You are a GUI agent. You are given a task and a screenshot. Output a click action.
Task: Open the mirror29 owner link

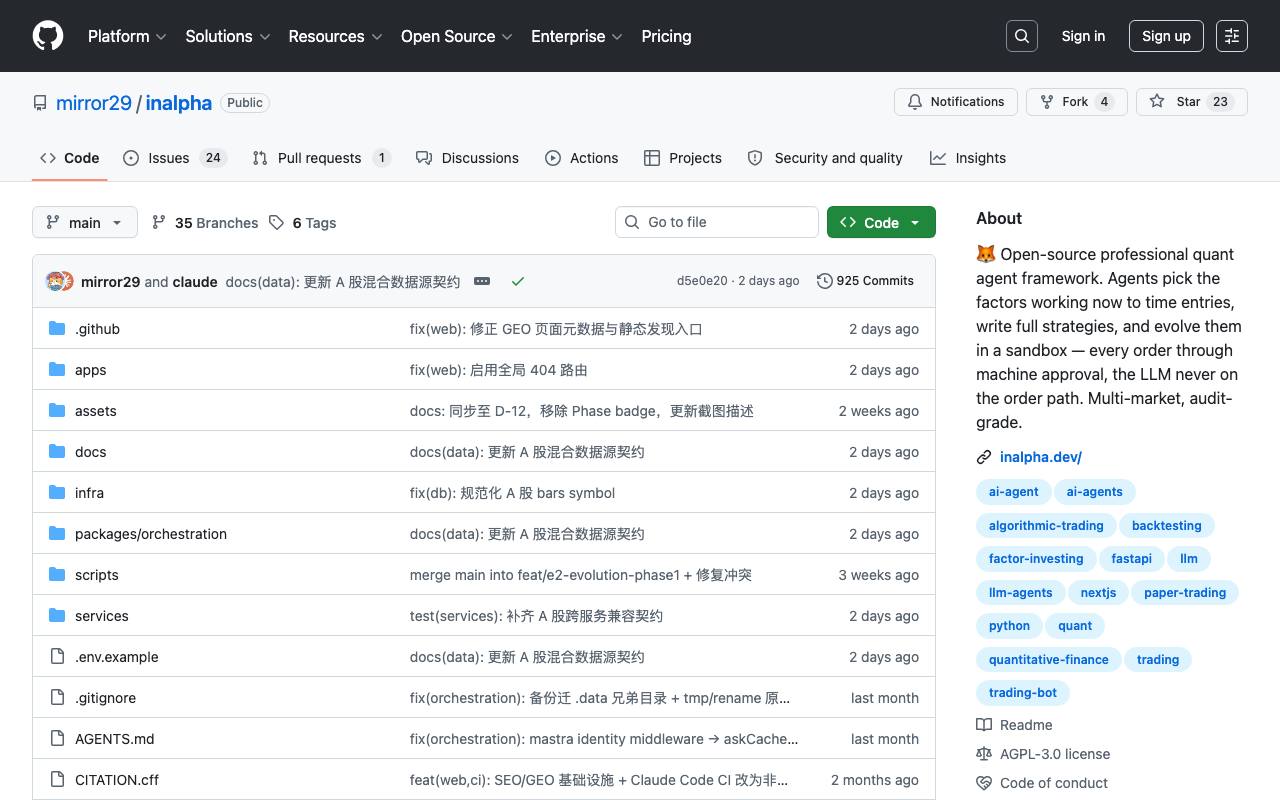[x=94, y=103]
